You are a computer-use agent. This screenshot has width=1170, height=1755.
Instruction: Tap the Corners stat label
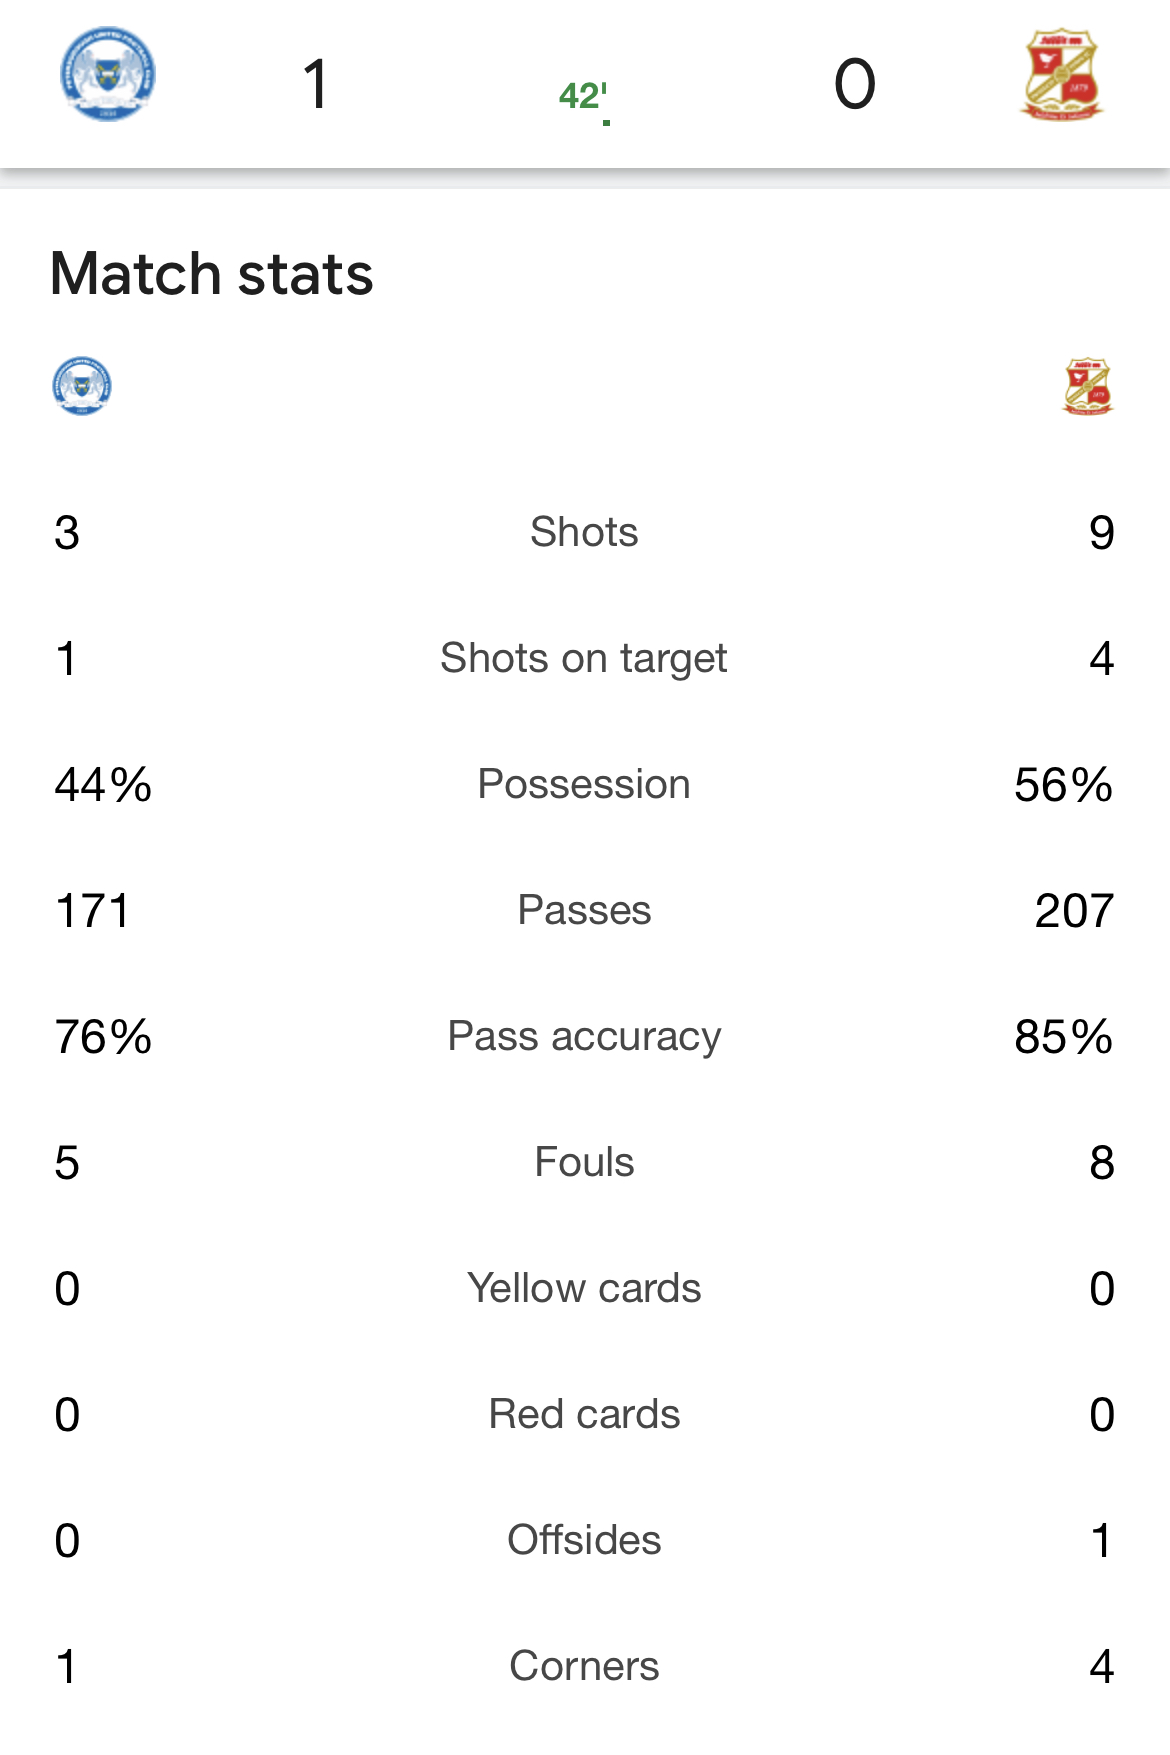pyautogui.click(x=584, y=1666)
